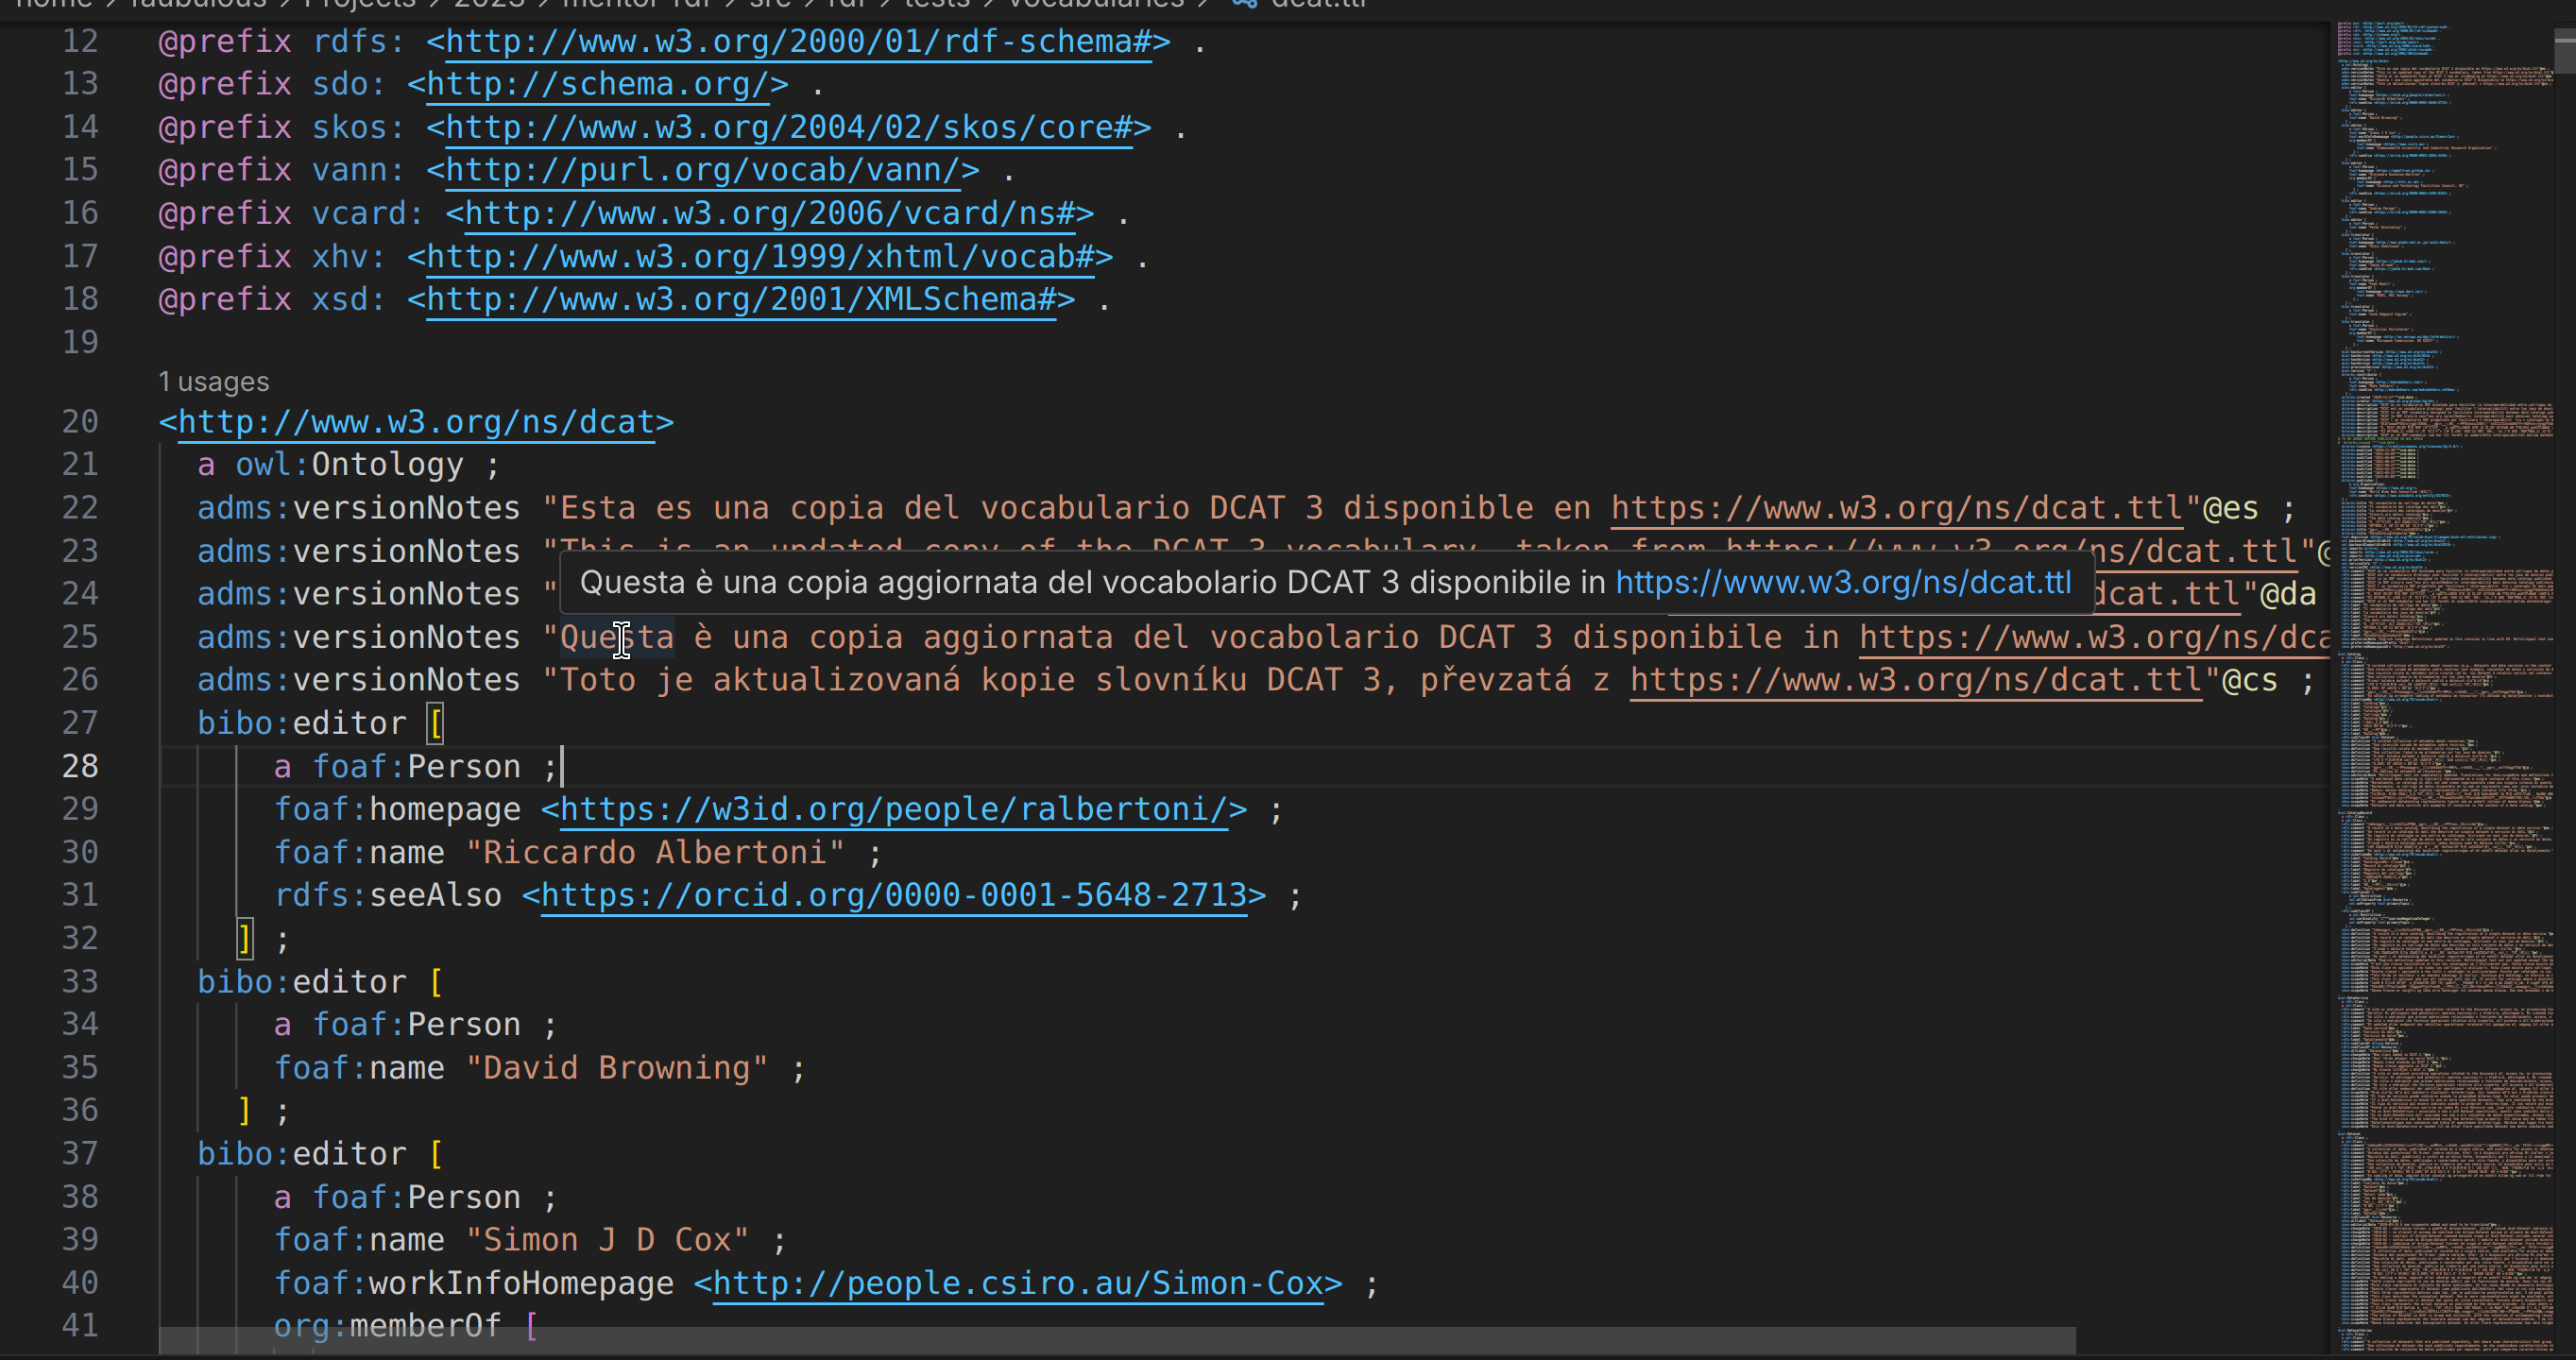2576x1360 pixels.
Task: Click line number 28 in the gutter
Action: pyautogui.click(x=80, y=766)
